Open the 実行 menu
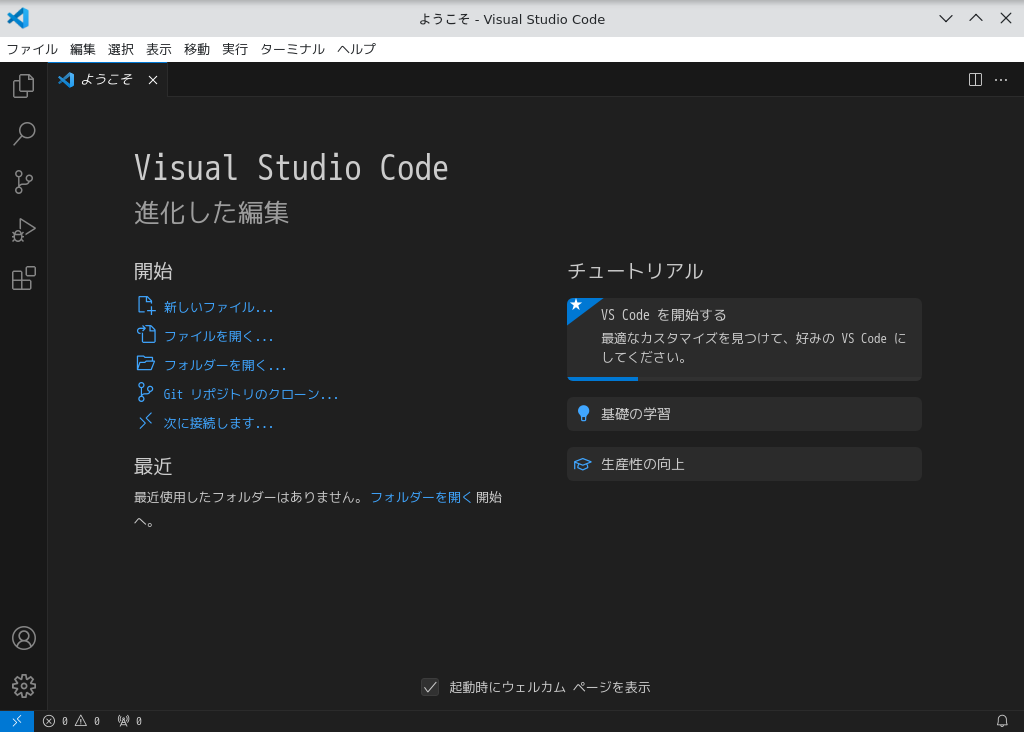 coord(234,49)
